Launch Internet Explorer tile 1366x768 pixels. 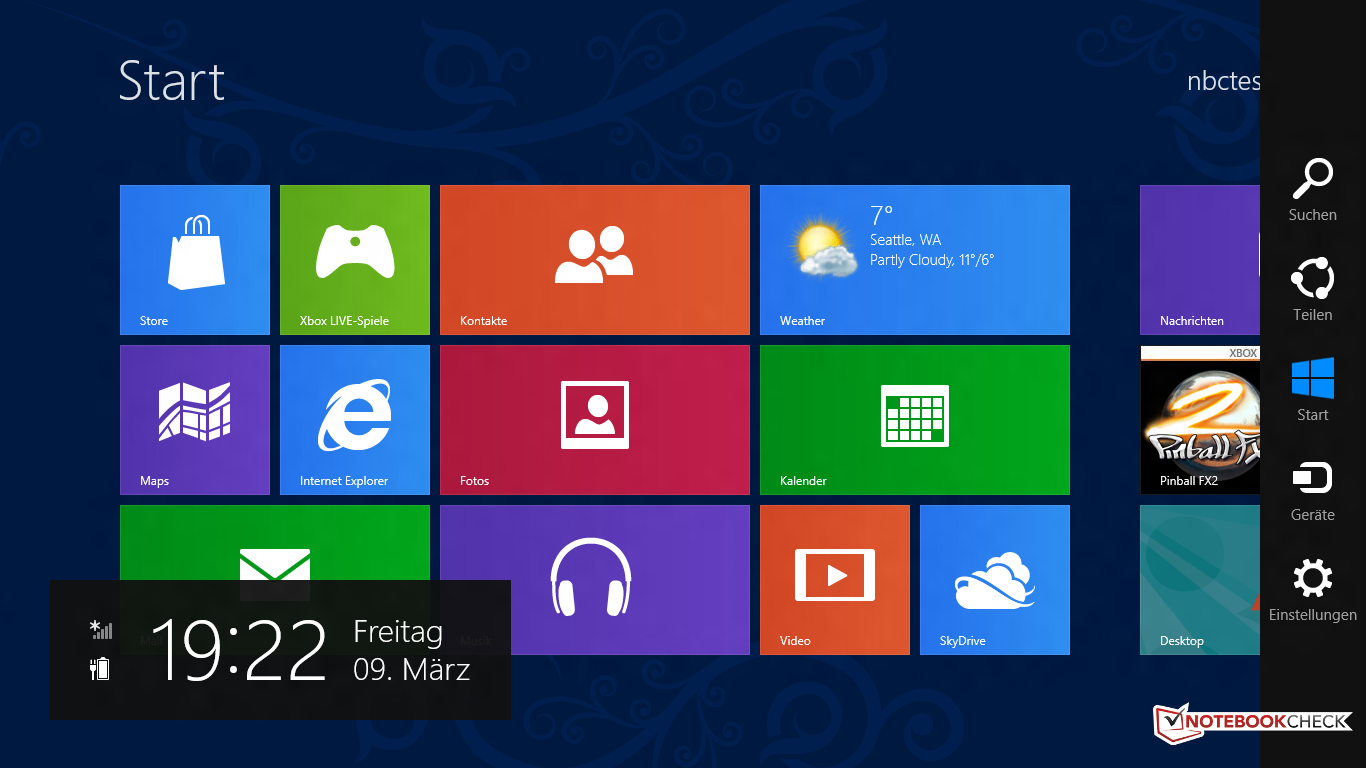tap(355, 420)
